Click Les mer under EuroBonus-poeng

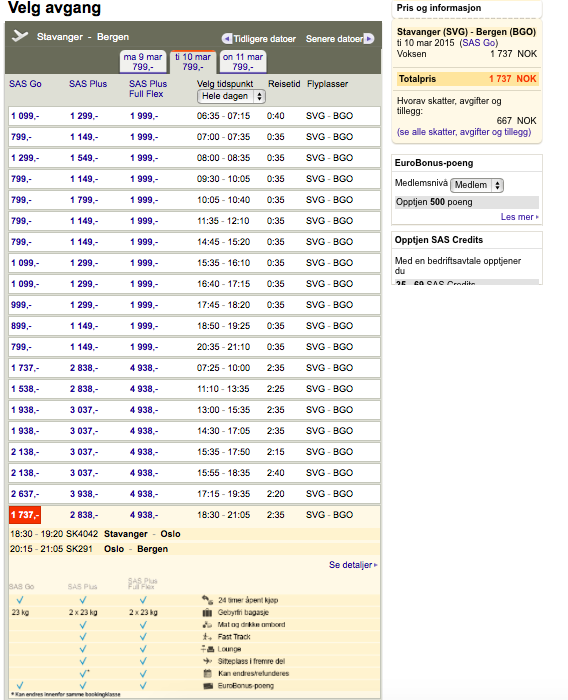click(519, 217)
